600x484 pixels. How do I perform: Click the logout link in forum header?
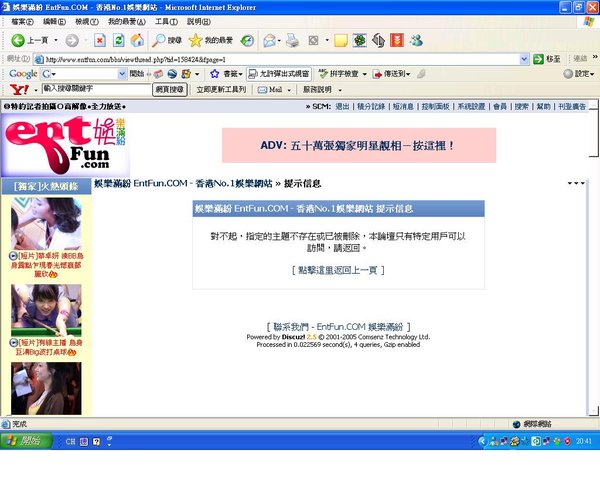tap(342, 106)
